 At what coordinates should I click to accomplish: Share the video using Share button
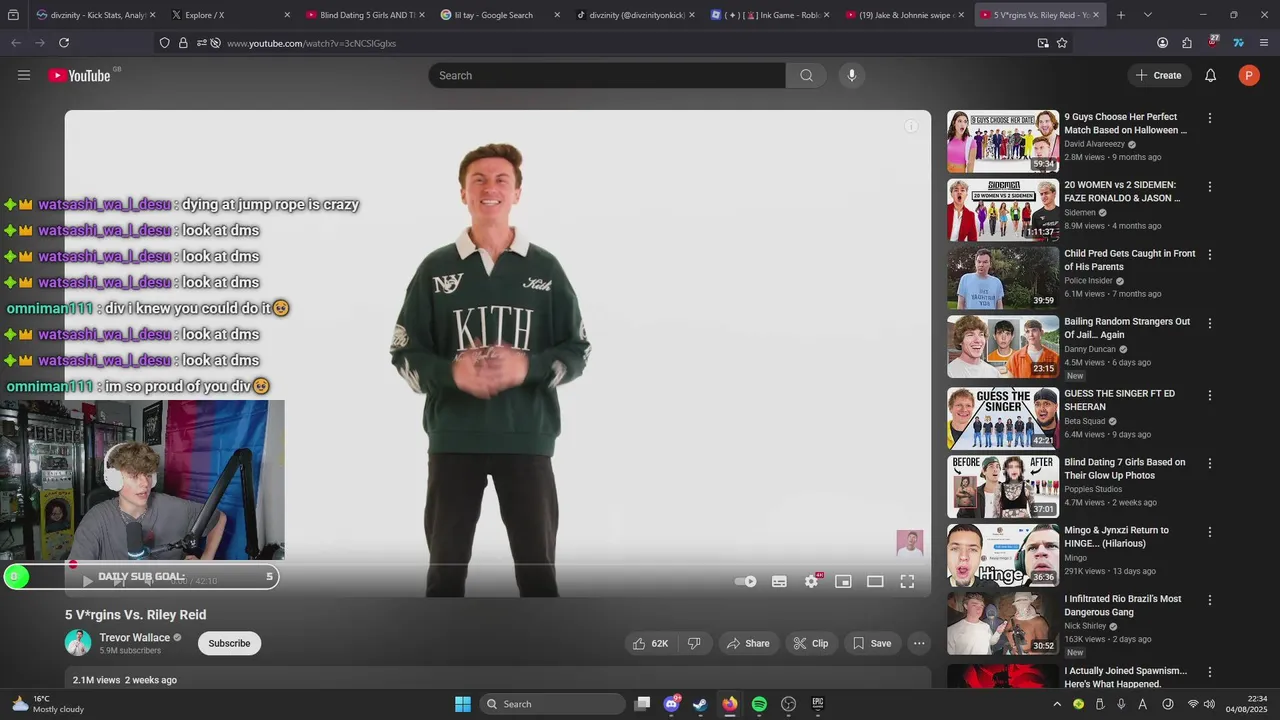748,643
